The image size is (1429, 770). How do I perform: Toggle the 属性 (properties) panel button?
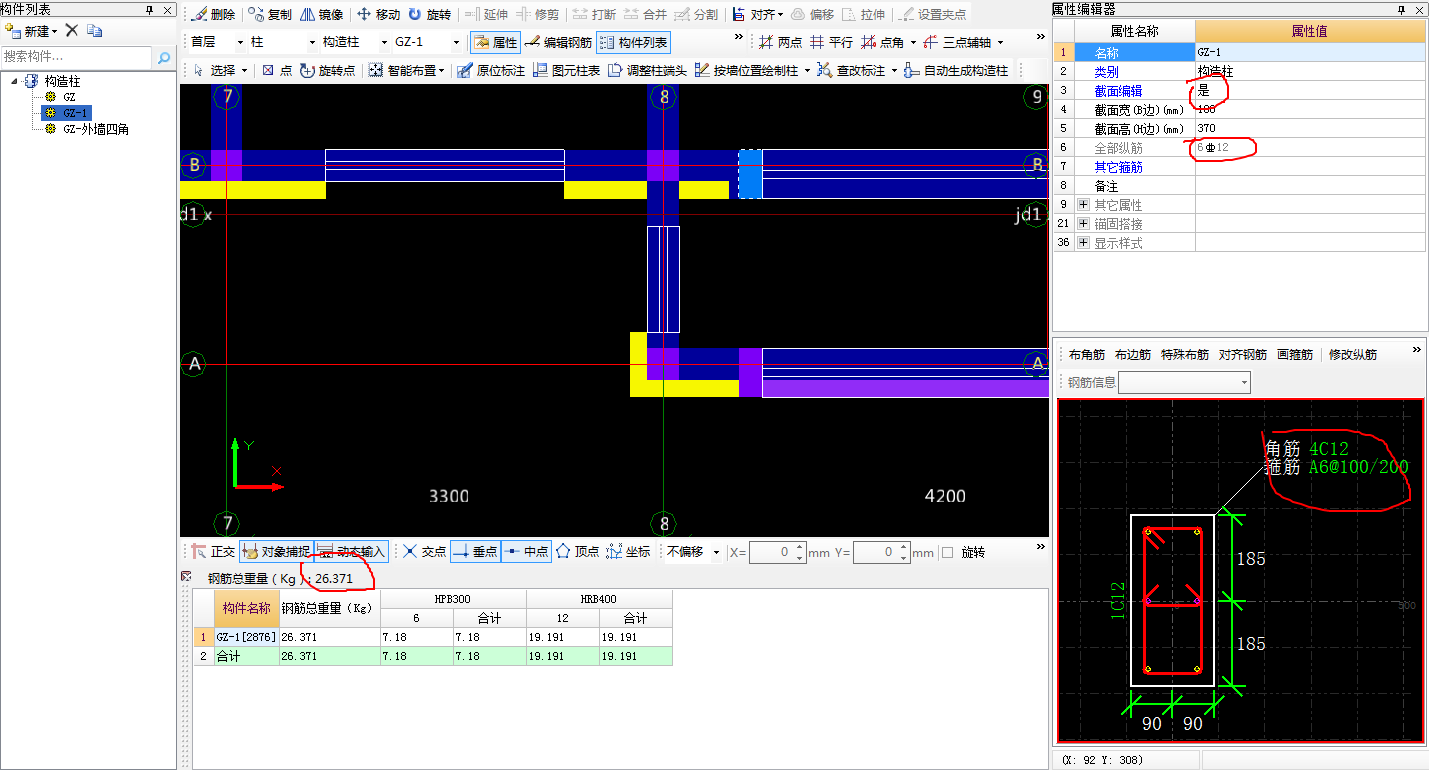pyautogui.click(x=494, y=43)
